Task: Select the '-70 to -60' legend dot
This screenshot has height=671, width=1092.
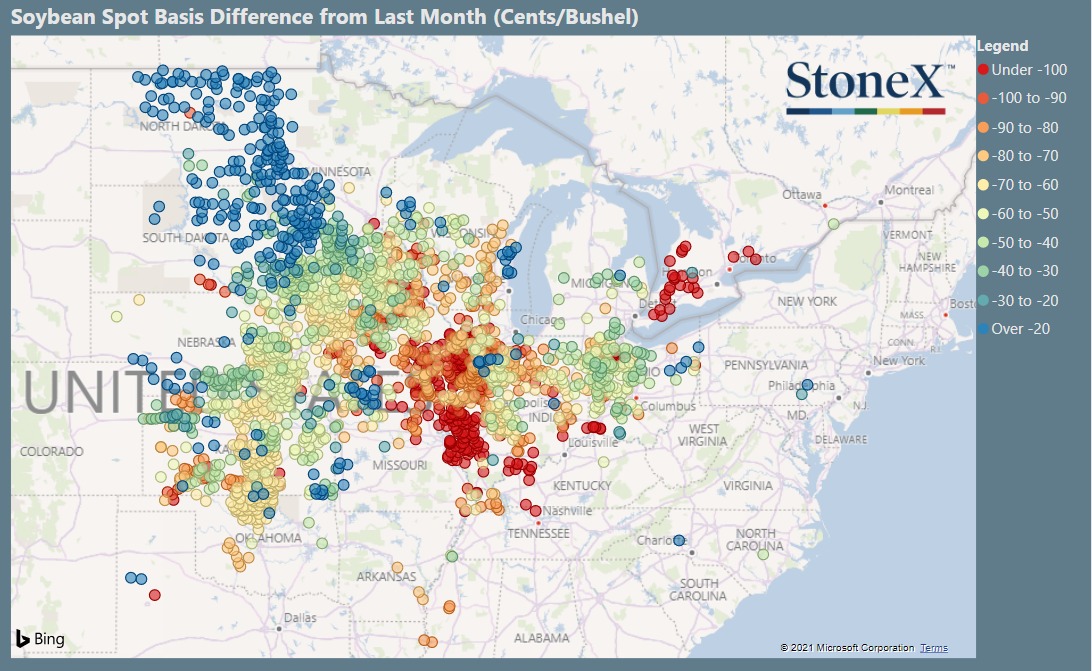Action: (x=983, y=185)
